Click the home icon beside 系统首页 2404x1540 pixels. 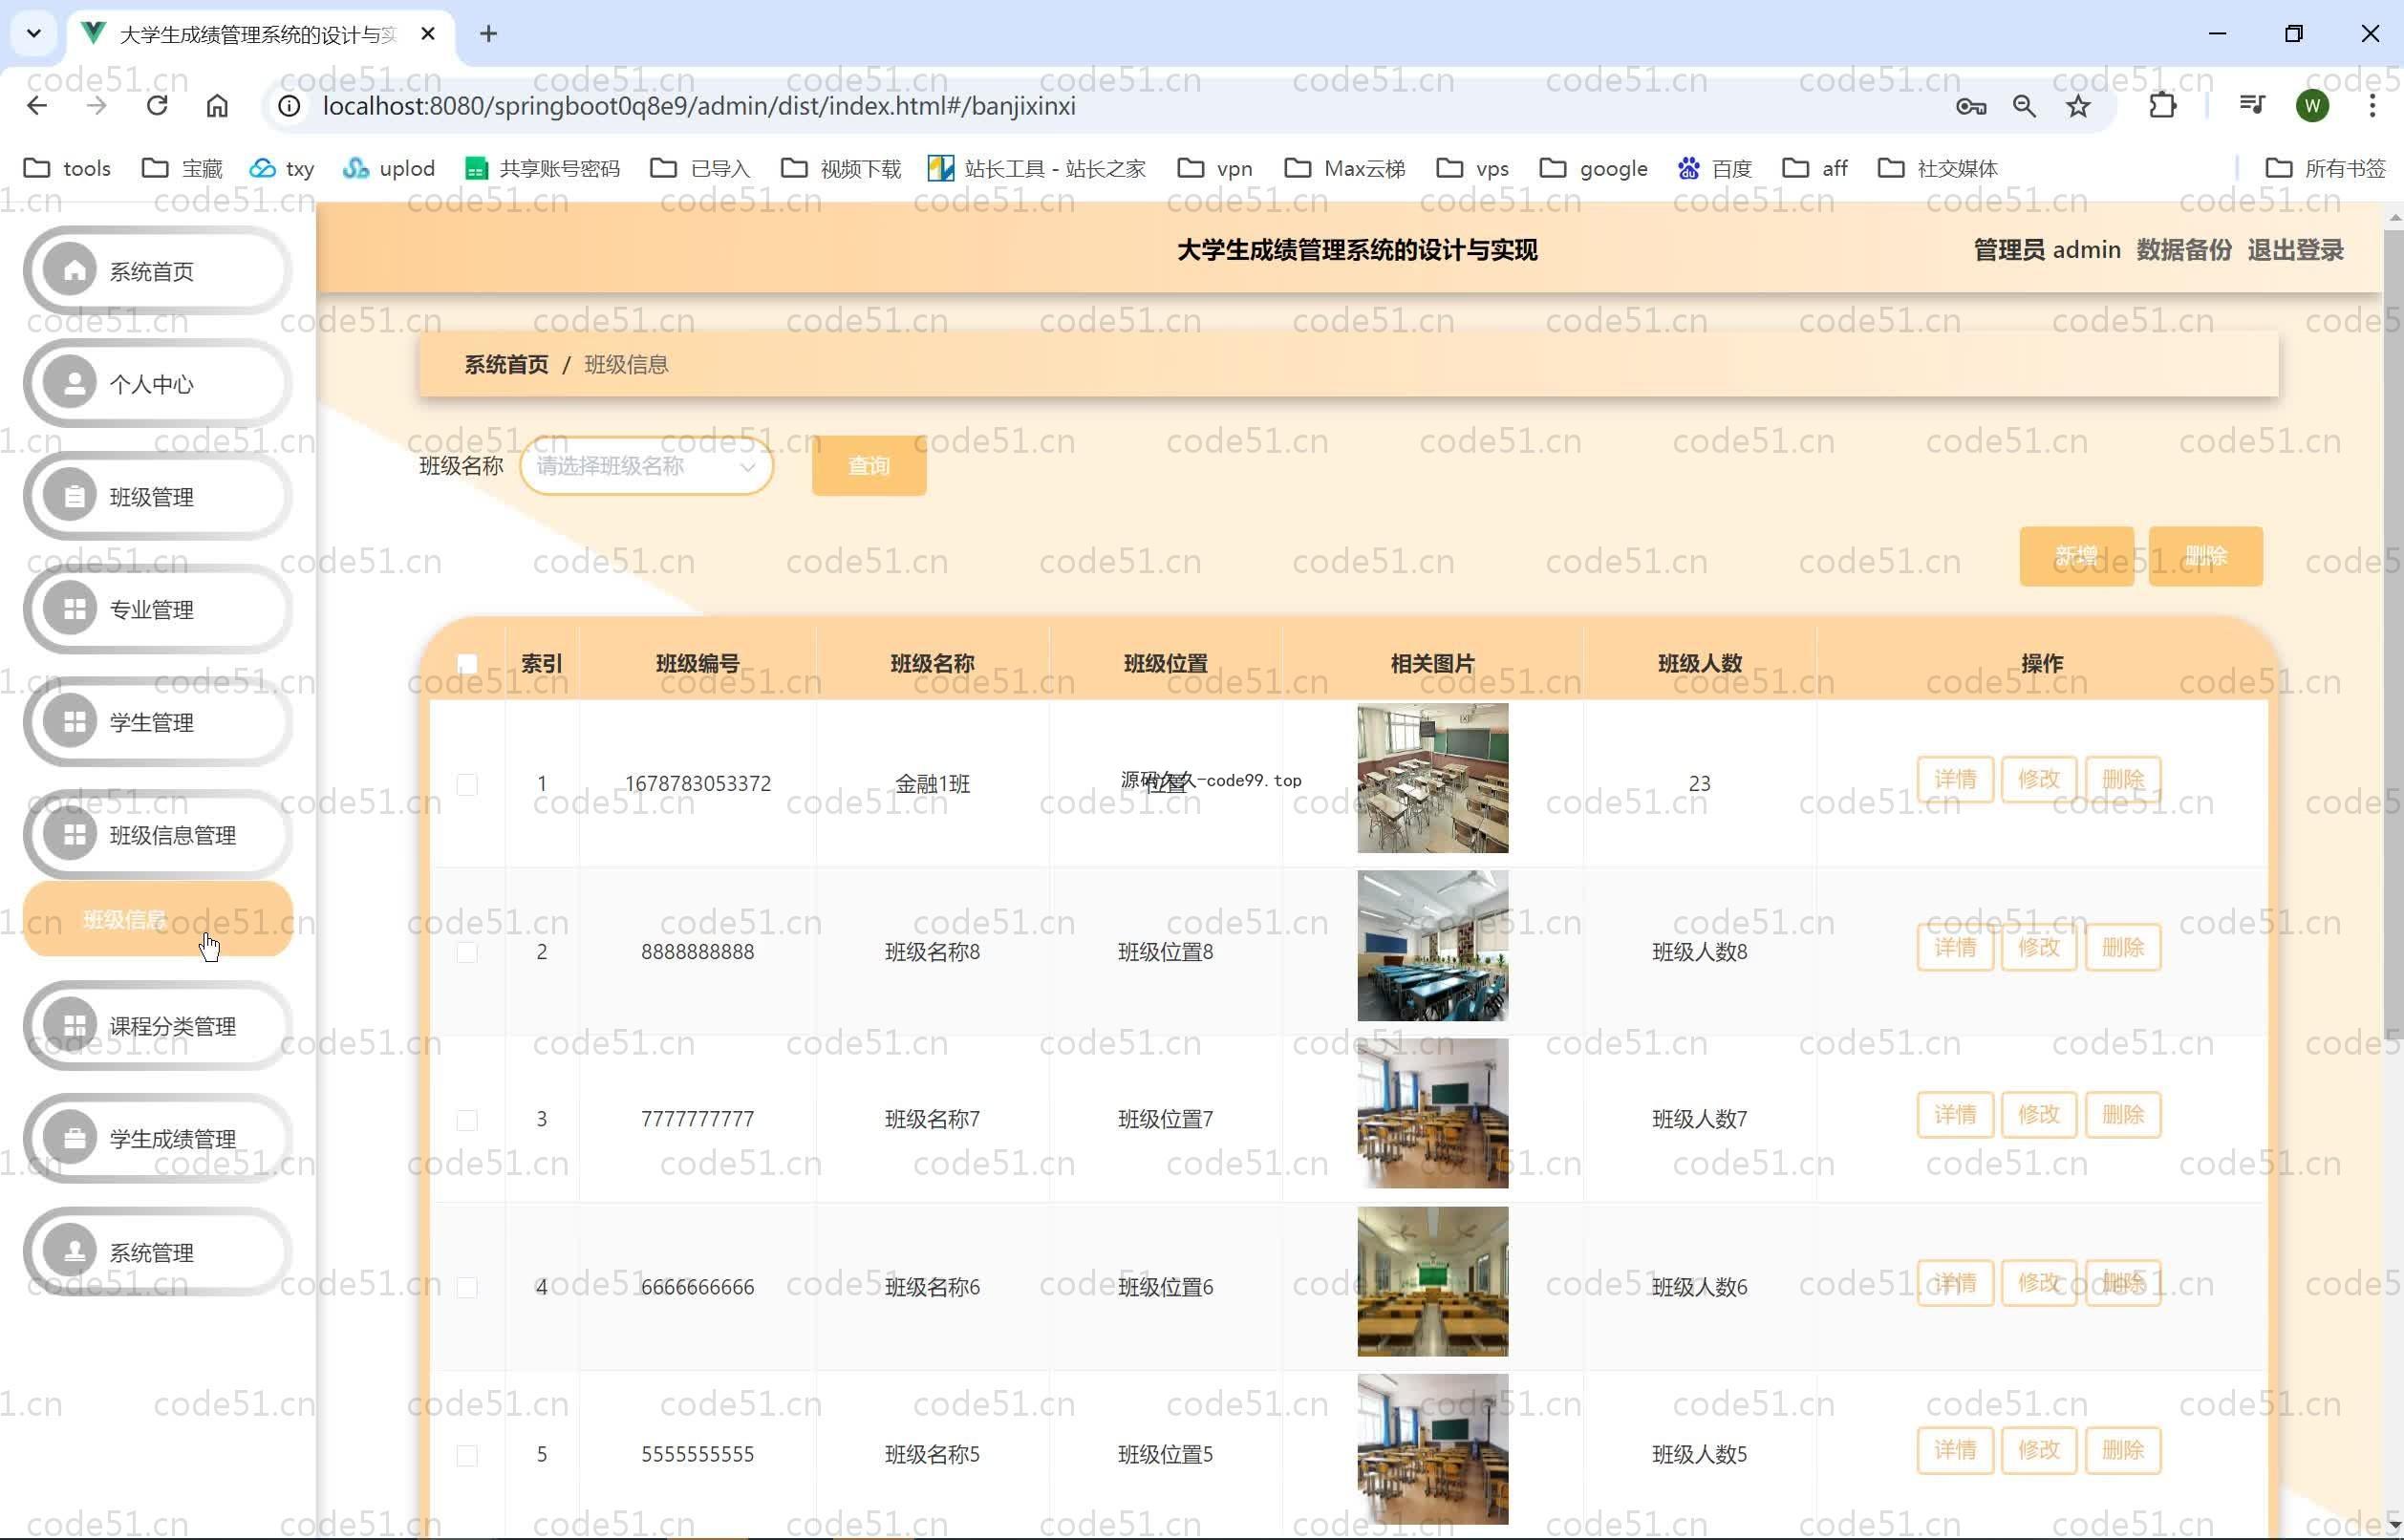click(x=74, y=270)
